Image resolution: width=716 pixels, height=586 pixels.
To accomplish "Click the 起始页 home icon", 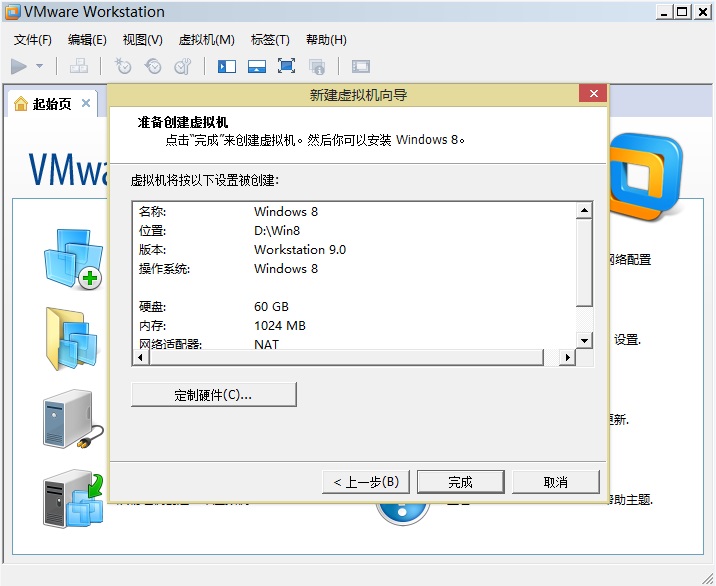I will [x=21, y=104].
